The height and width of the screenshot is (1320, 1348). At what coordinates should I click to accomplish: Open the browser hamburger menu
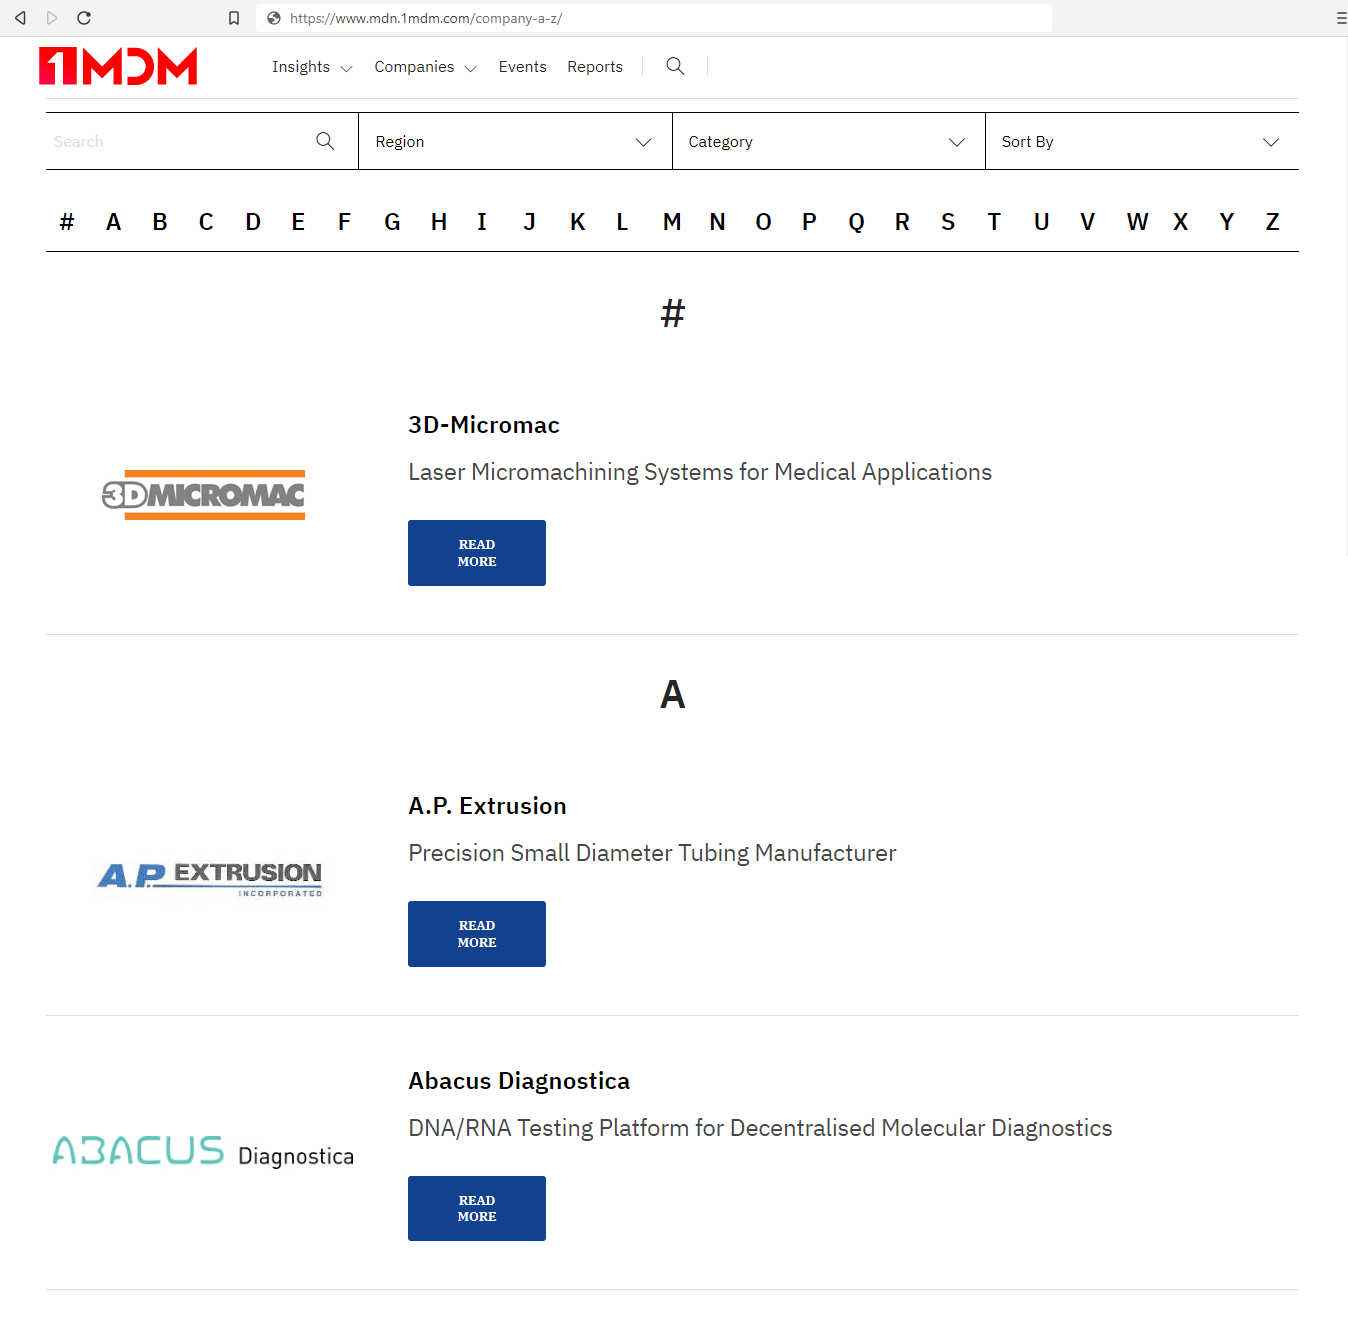click(1341, 18)
